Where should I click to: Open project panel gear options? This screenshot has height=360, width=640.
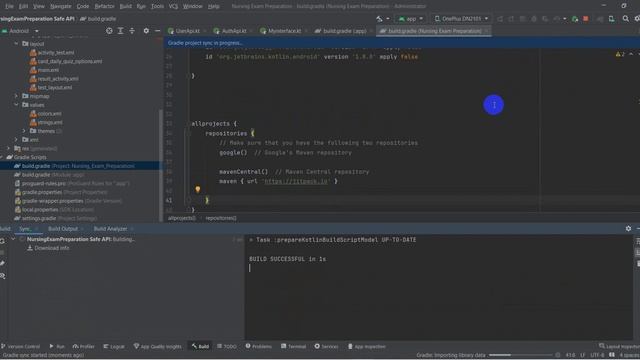(146, 31)
